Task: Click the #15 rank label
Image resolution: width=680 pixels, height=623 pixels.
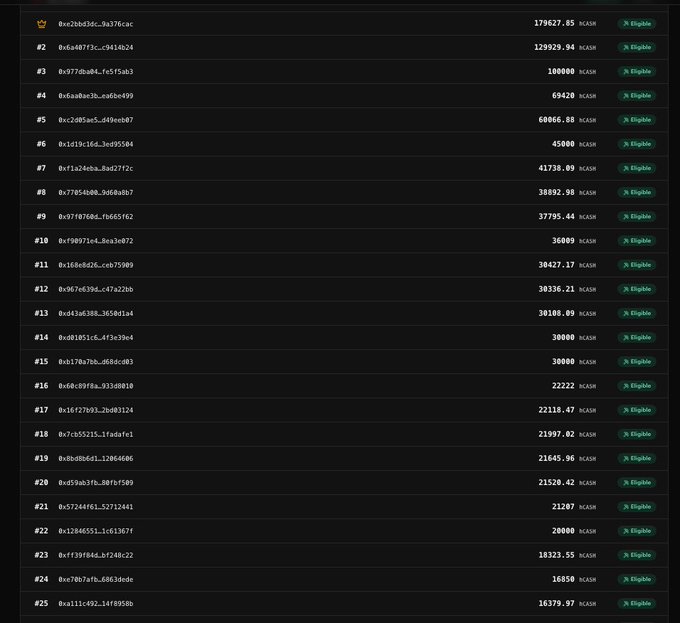Action: (x=41, y=362)
